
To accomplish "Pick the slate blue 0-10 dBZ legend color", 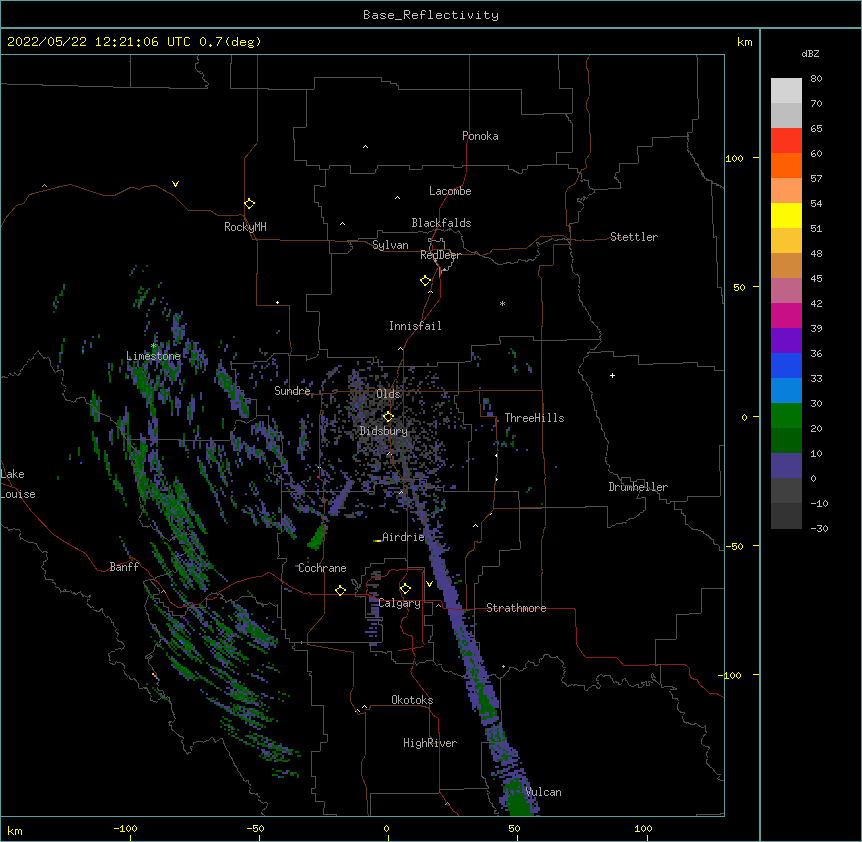I will [786, 466].
